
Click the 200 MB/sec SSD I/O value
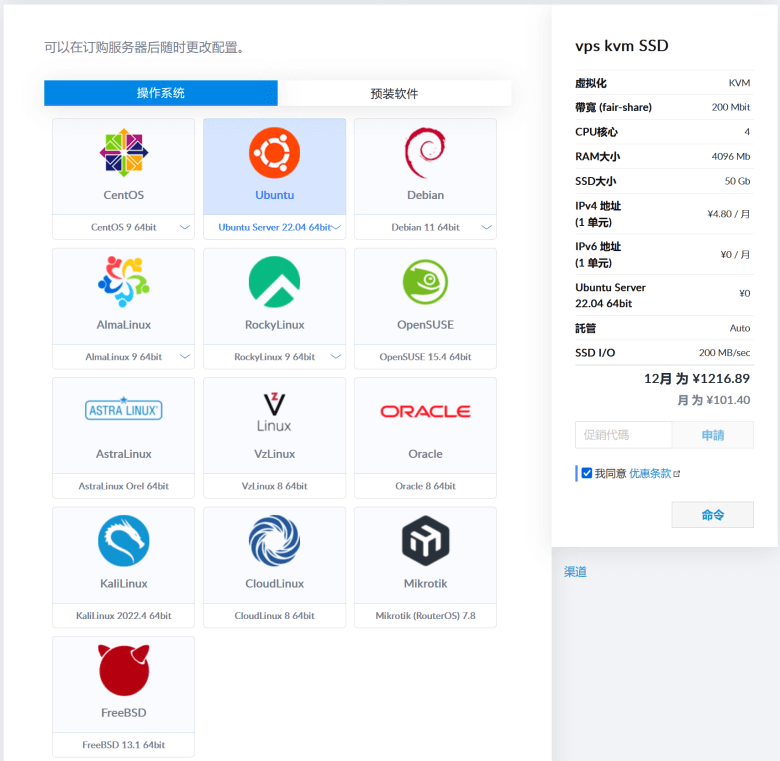click(724, 353)
